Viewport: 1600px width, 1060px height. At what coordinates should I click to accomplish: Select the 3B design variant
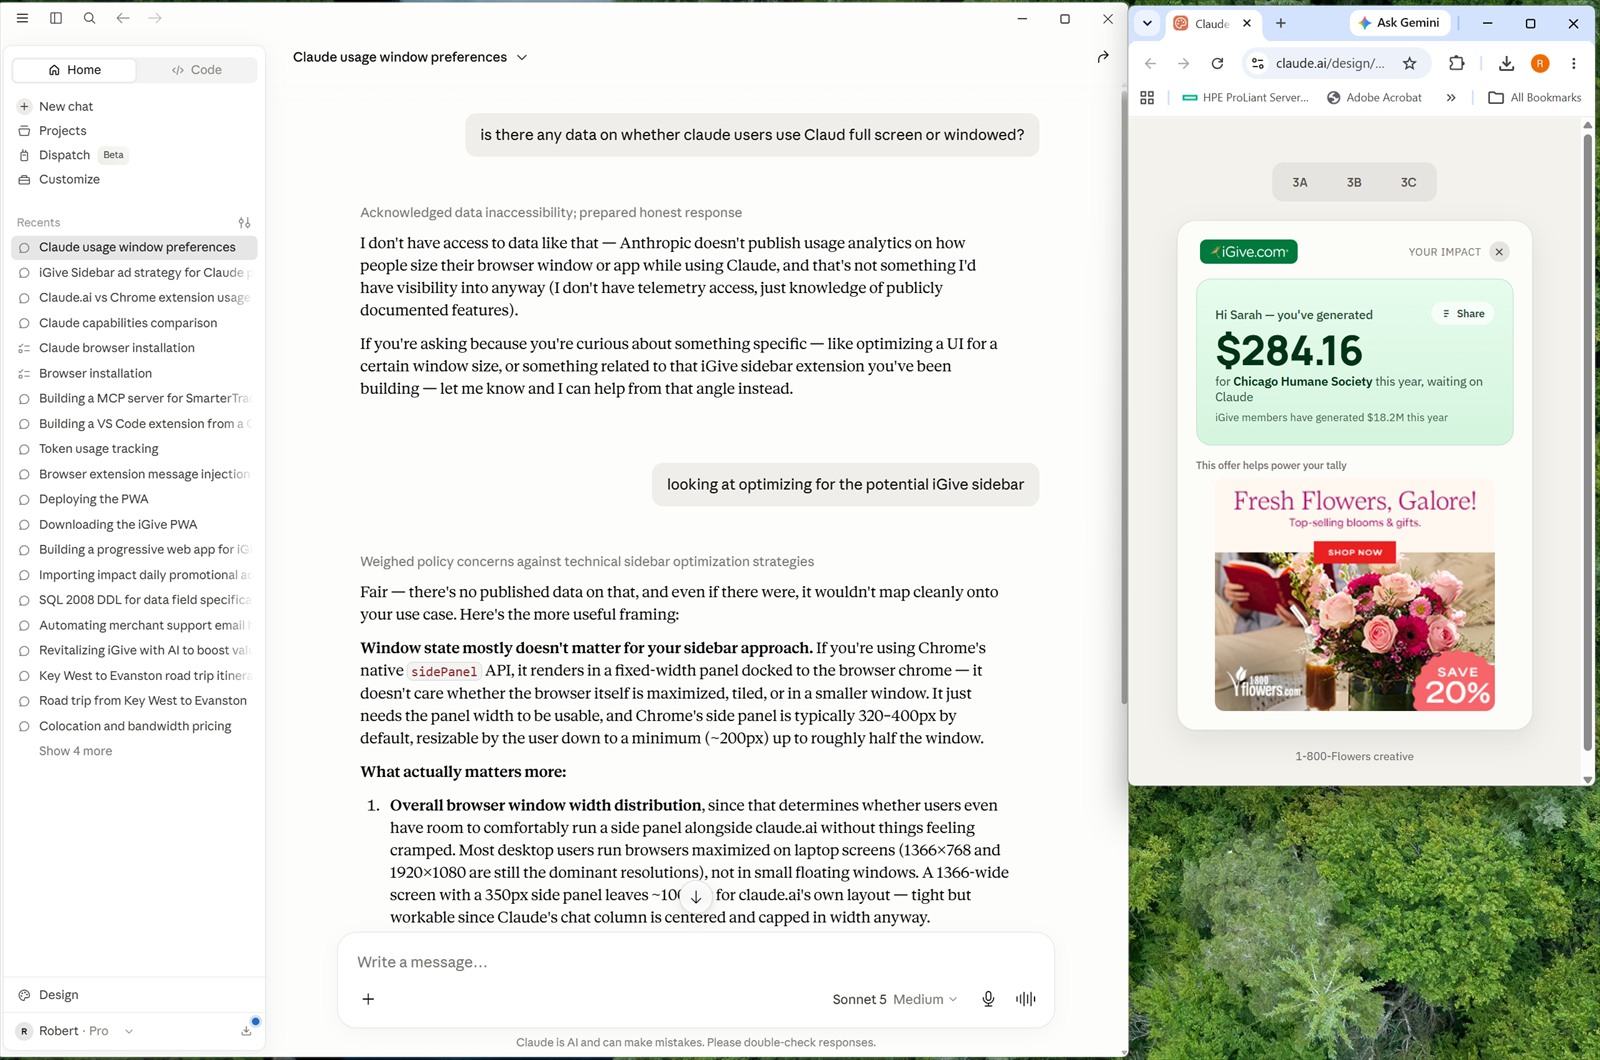(x=1354, y=182)
